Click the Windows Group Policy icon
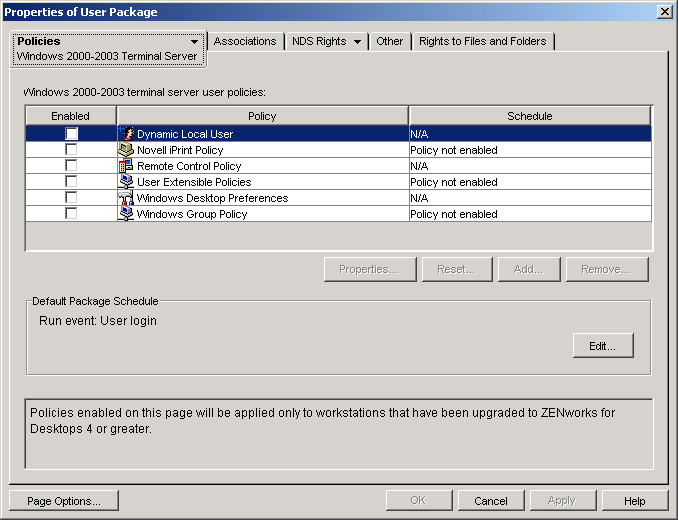Screen dimensions: 678x520 [x=126, y=214]
